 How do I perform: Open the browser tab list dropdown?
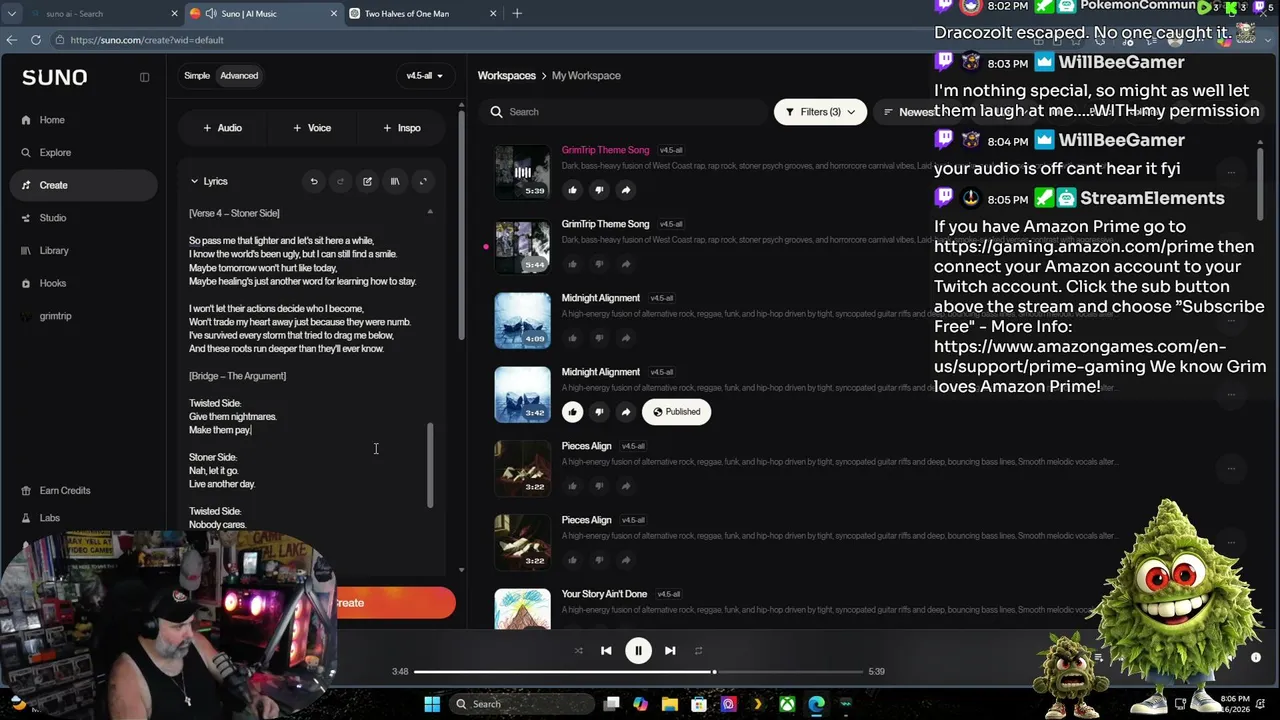(11, 13)
